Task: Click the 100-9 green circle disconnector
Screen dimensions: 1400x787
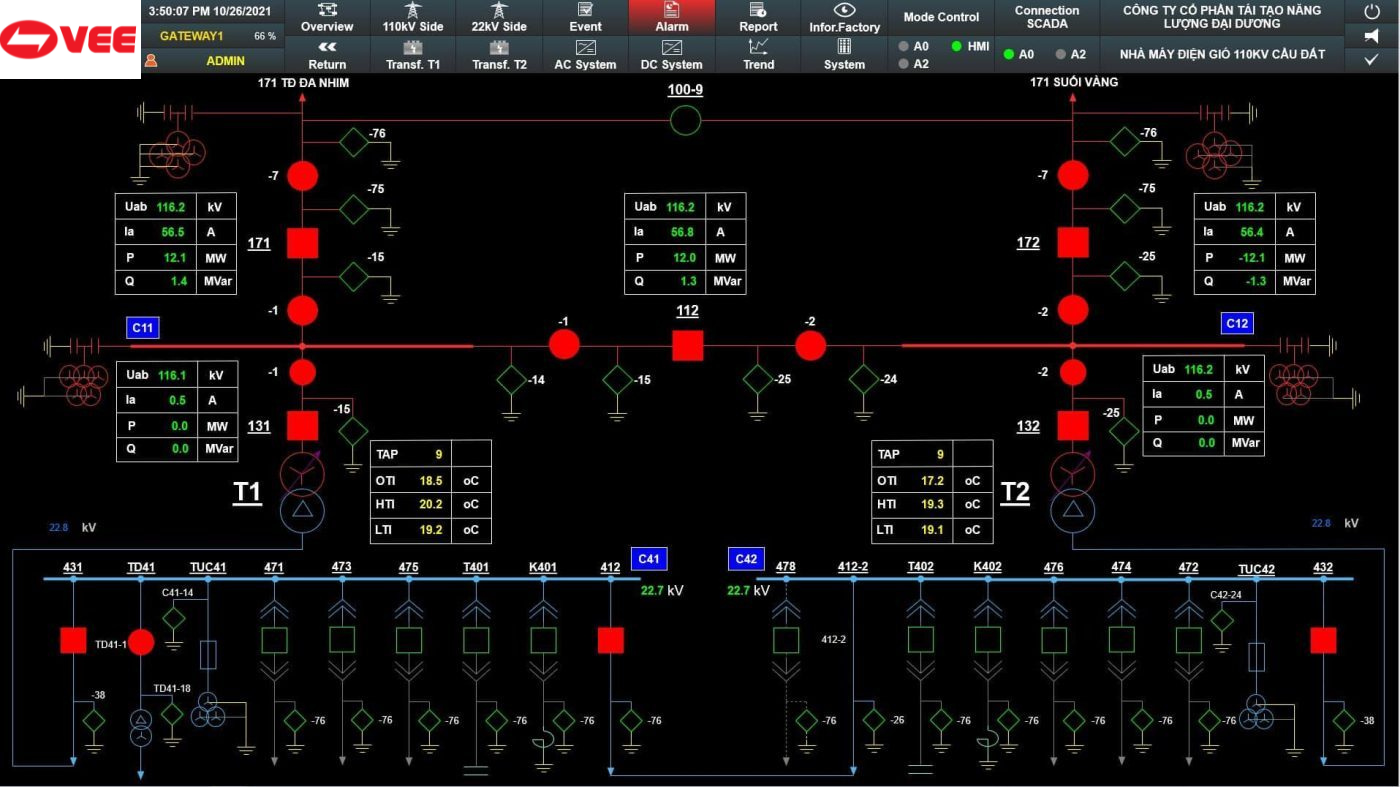Action: (x=685, y=121)
